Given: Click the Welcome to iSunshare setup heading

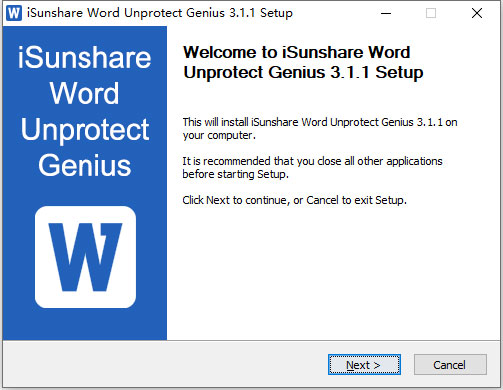Looking at the screenshot, I should coord(303,62).
